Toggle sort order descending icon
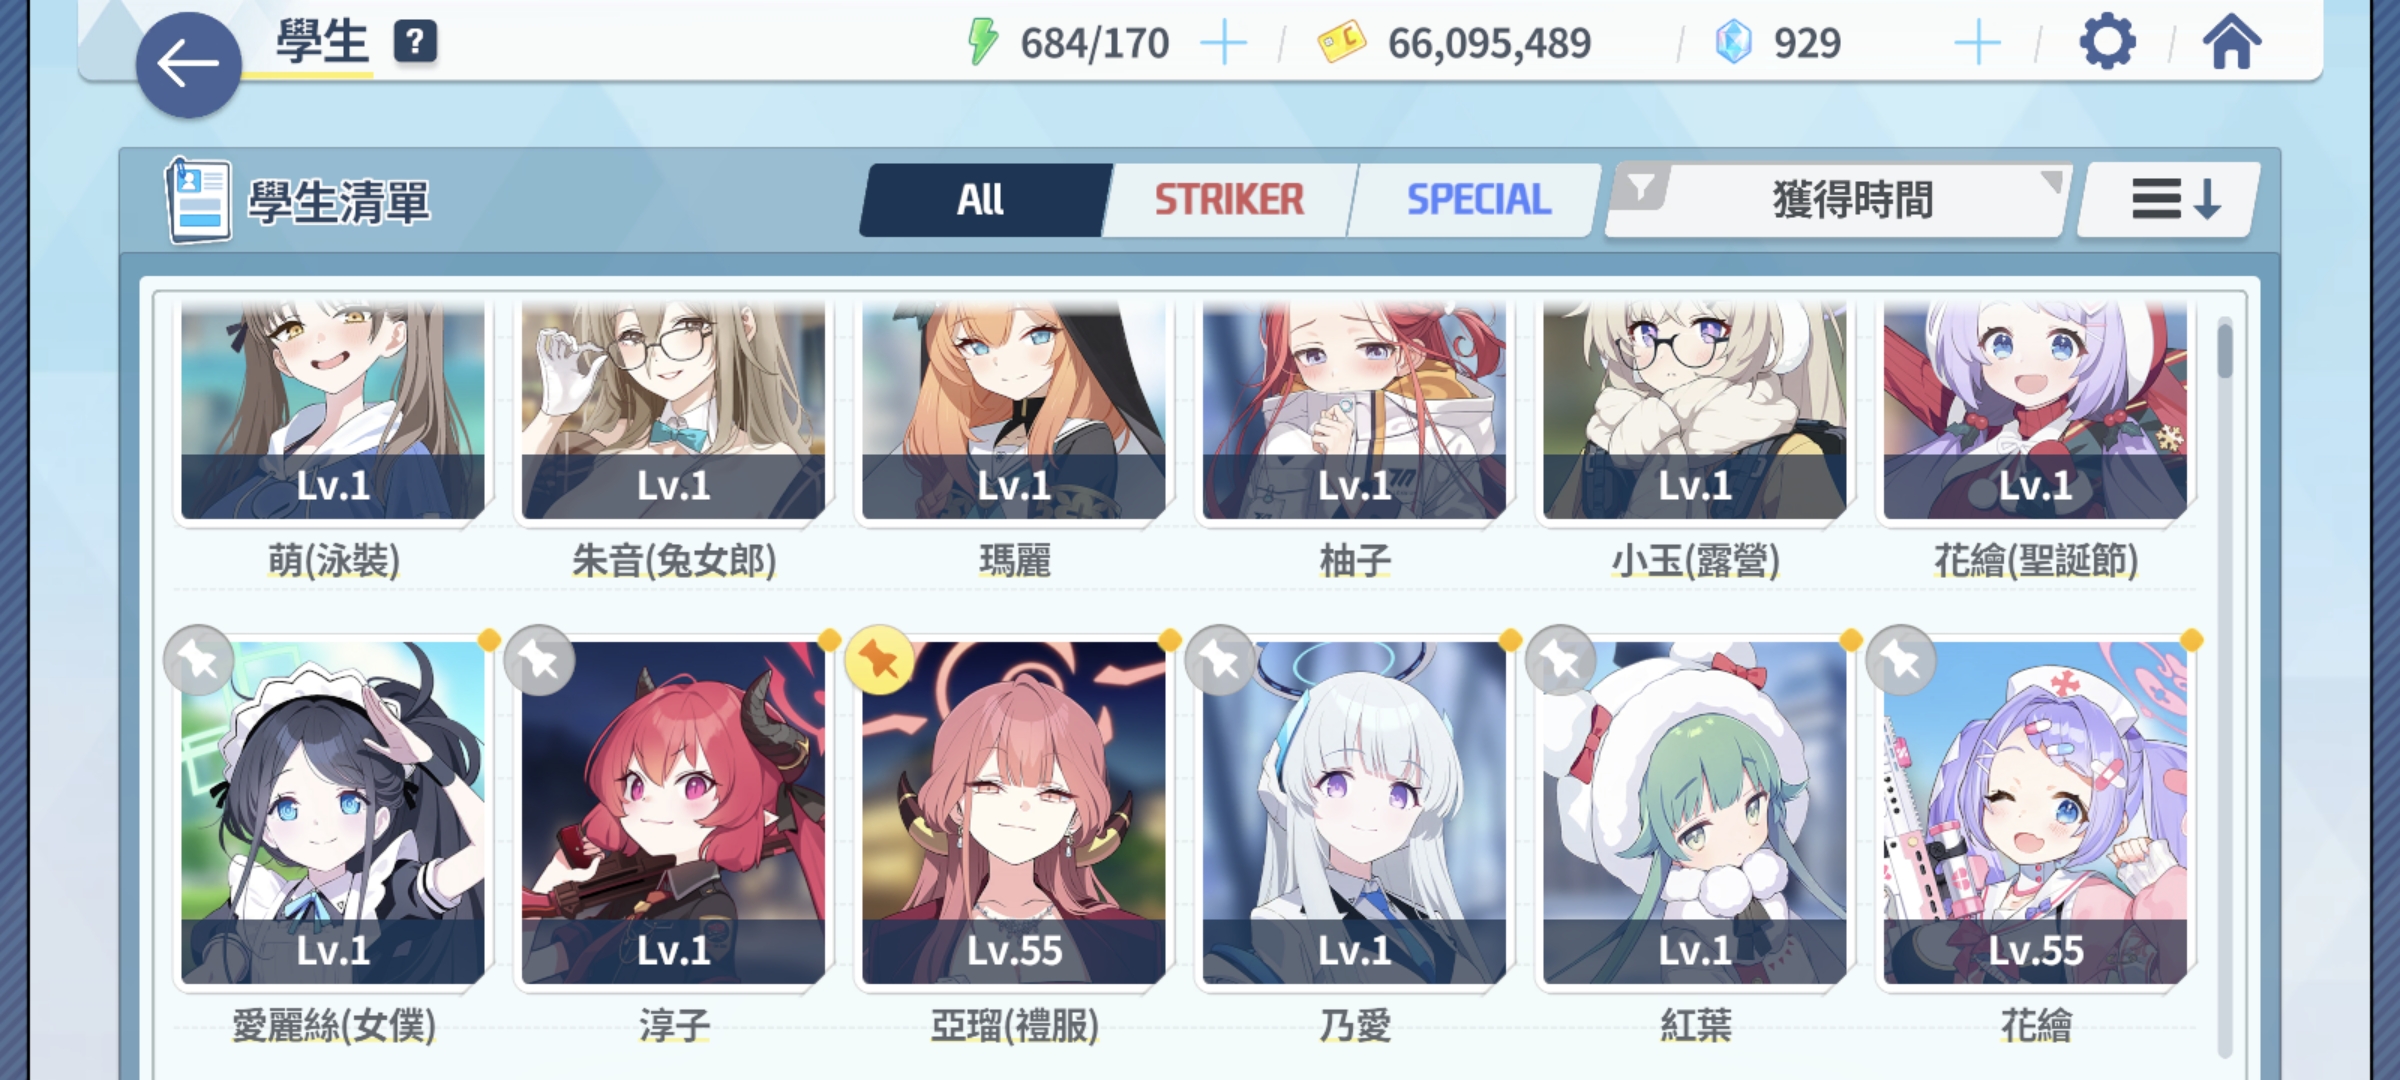 point(2170,199)
